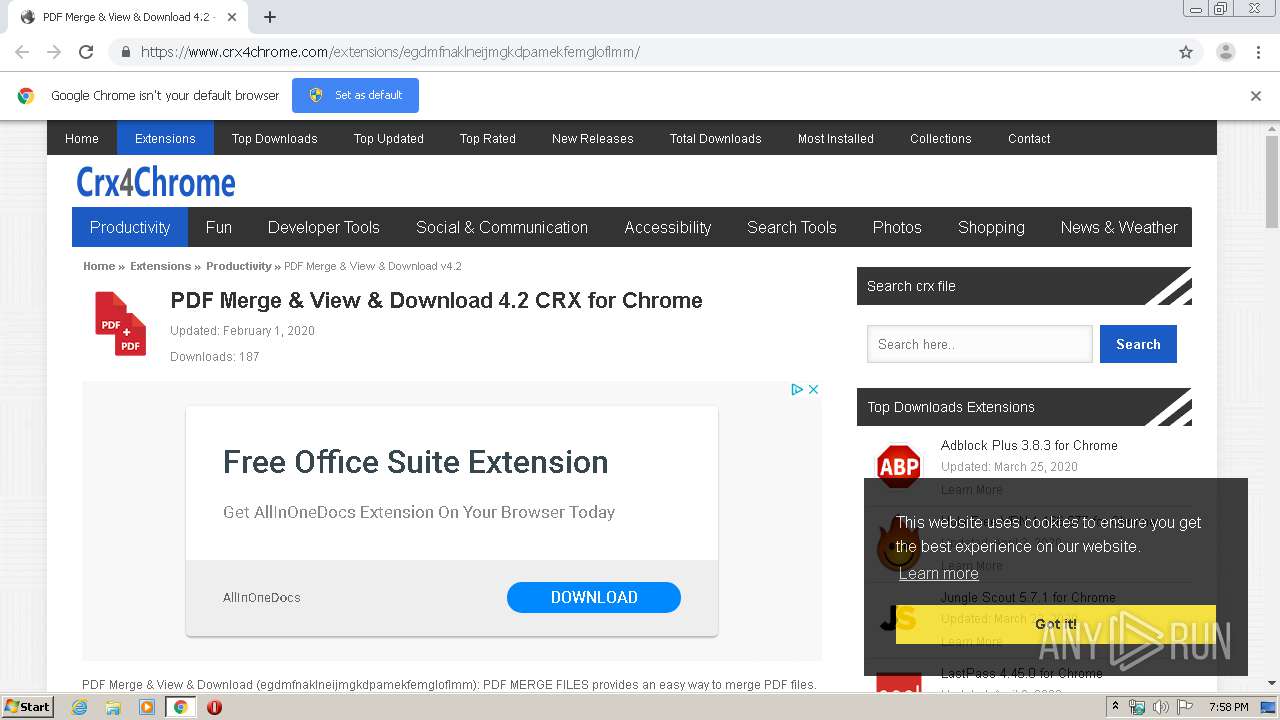The width and height of the screenshot is (1280, 720).
Task: Open Adblock Plus 3.8.3 for Chrome link
Action: (x=1029, y=445)
